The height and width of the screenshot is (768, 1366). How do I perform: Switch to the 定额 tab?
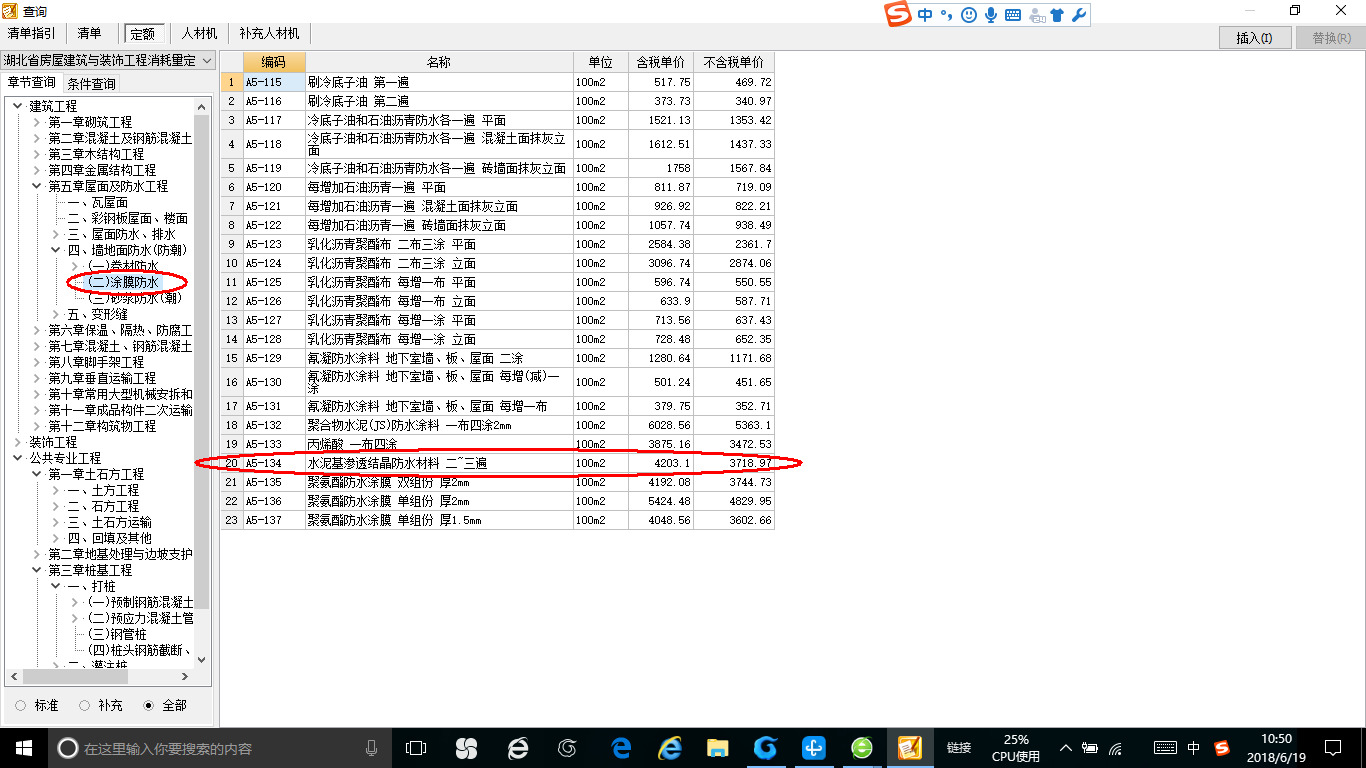[x=145, y=34]
